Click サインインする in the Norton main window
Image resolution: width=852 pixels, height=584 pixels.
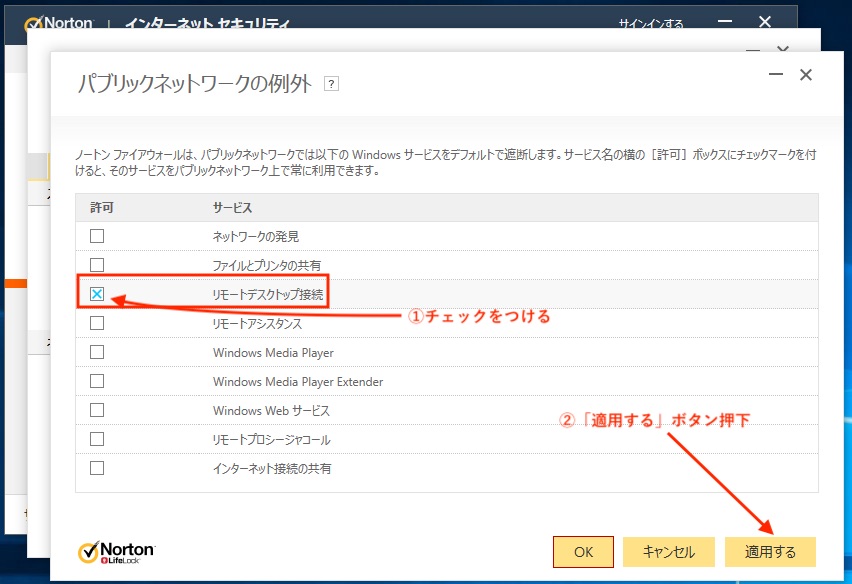click(x=651, y=23)
